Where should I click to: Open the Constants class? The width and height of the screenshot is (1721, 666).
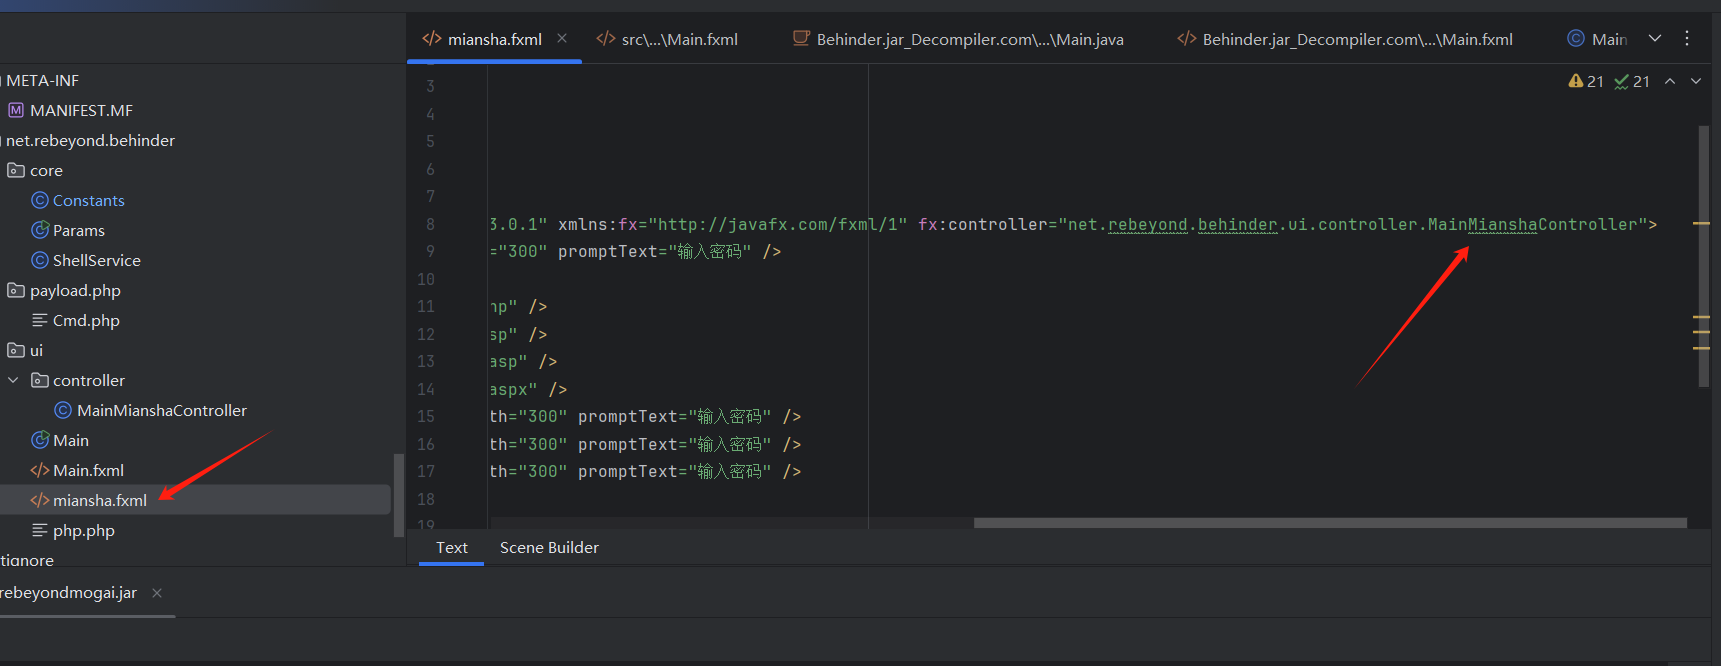(x=89, y=200)
